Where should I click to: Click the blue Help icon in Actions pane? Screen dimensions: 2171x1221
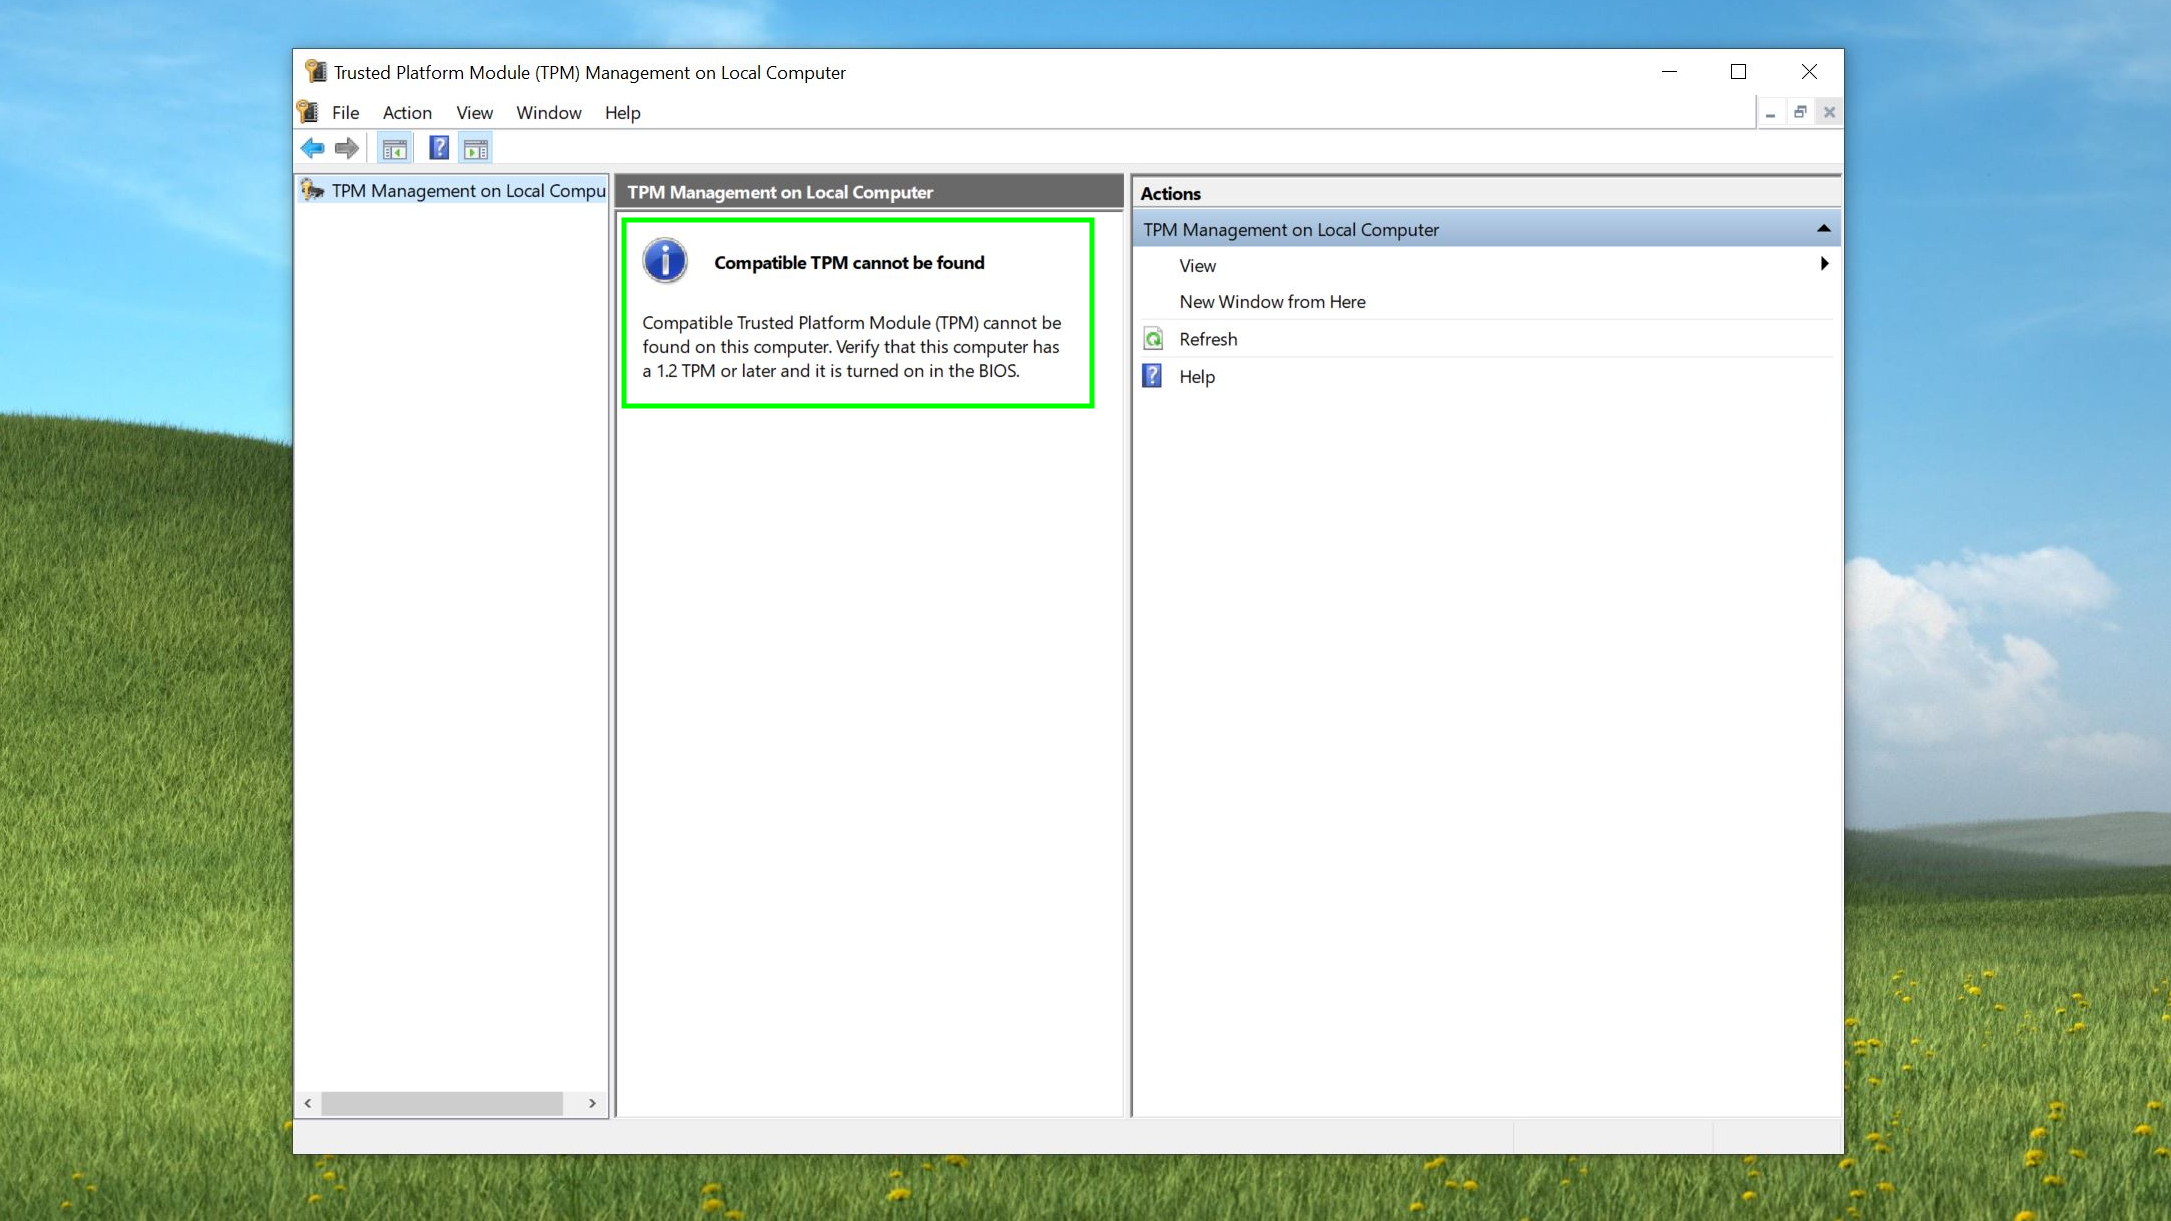[x=1152, y=377]
